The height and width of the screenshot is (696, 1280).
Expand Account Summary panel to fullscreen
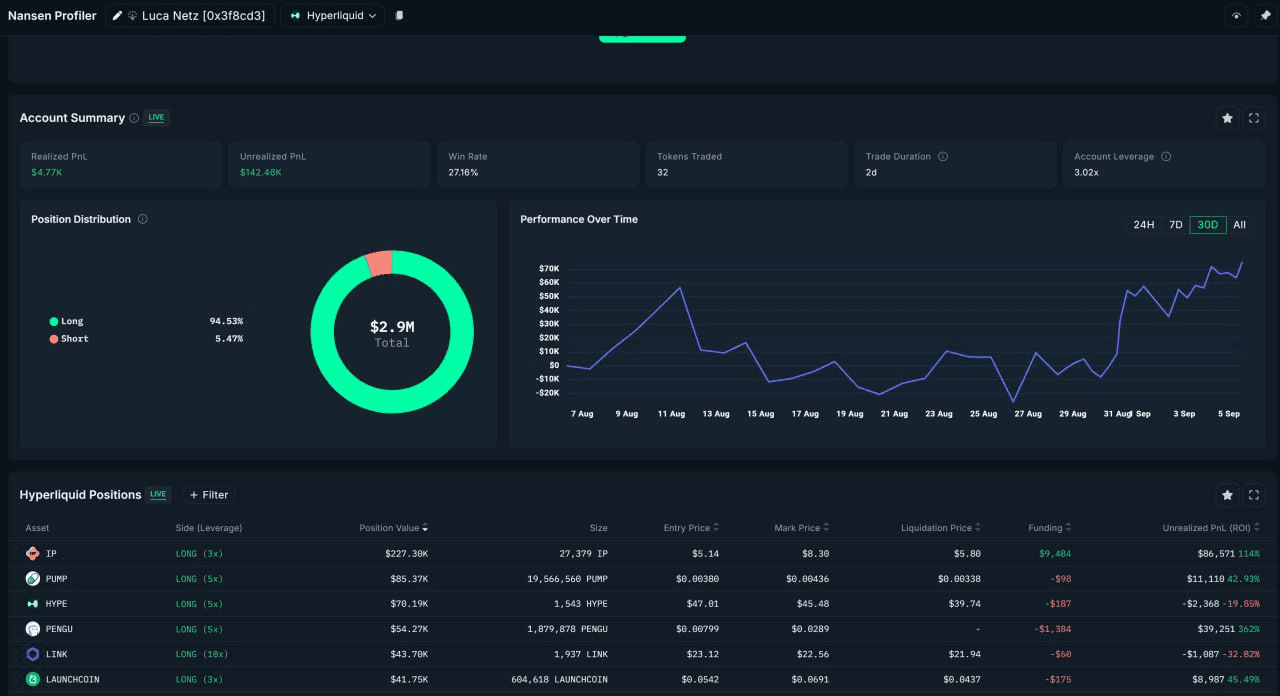(x=1254, y=118)
